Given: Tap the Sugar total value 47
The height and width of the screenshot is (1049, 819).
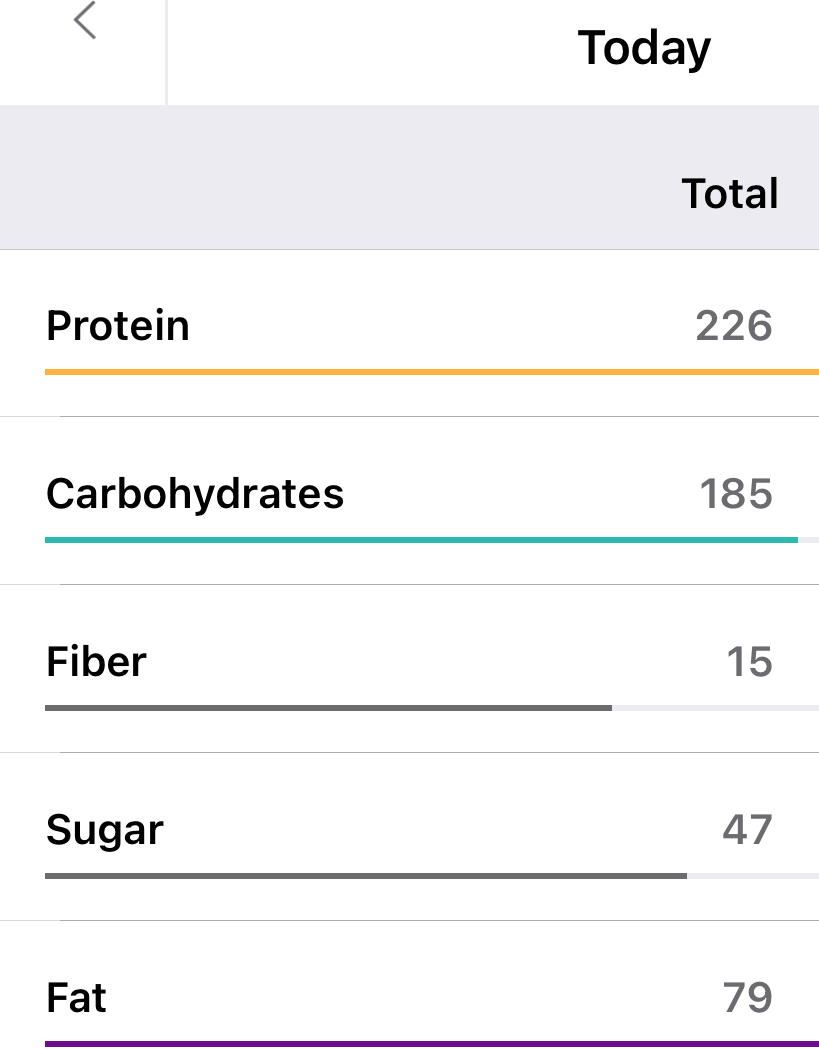Looking at the screenshot, I should (747, 830).
